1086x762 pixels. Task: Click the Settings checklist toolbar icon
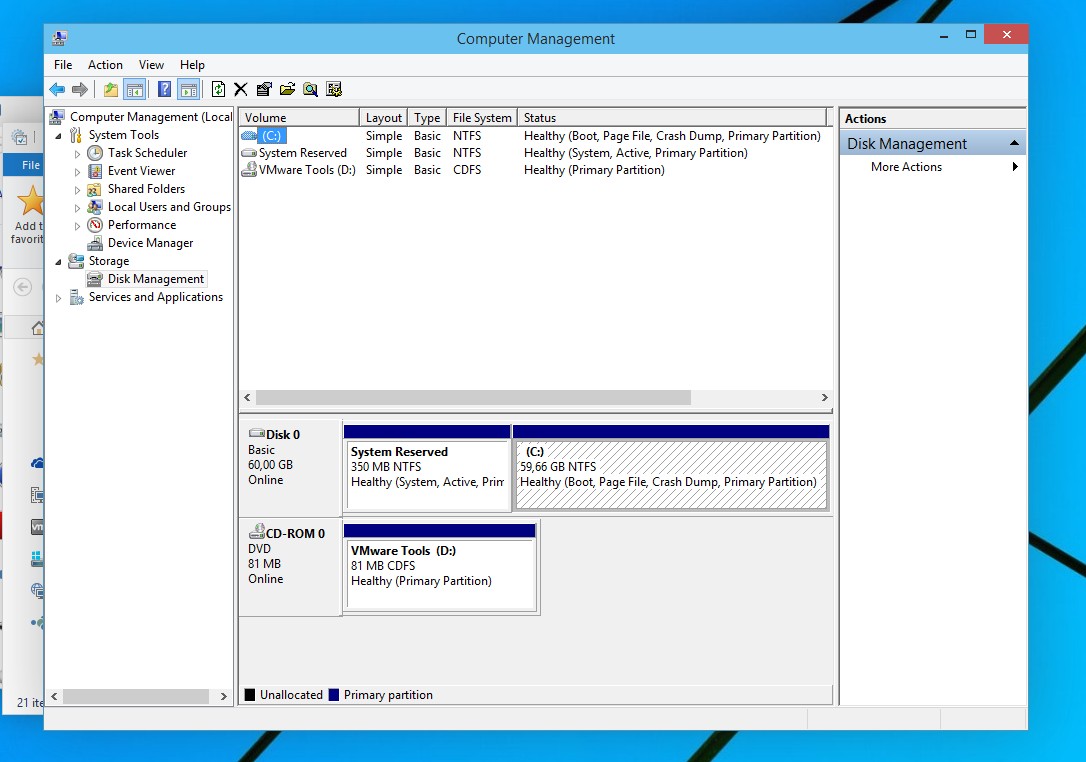tap(334, 89)
